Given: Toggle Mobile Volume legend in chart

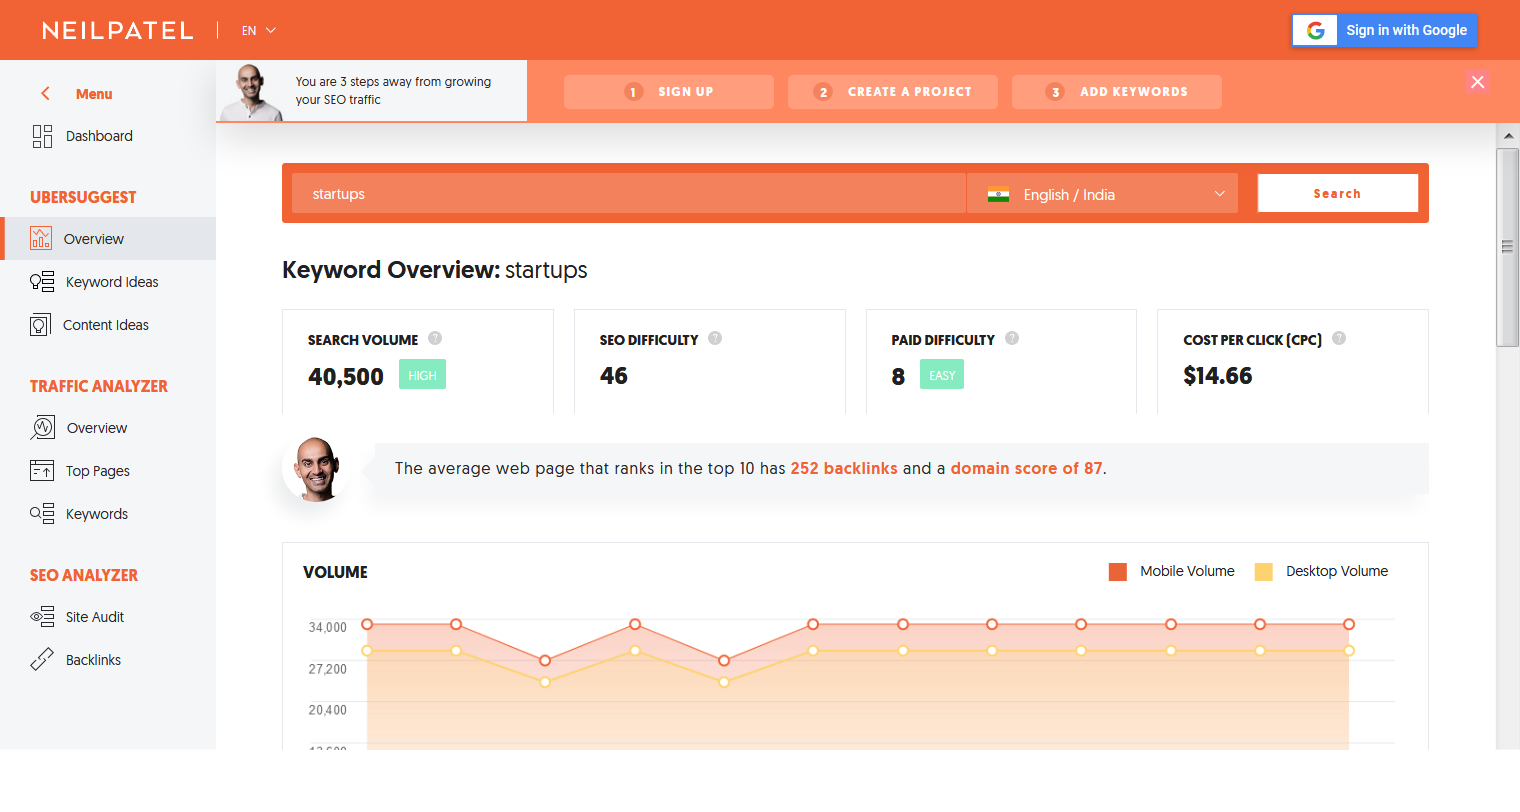Looking at the screenshot, I should tap(1118, 572).
